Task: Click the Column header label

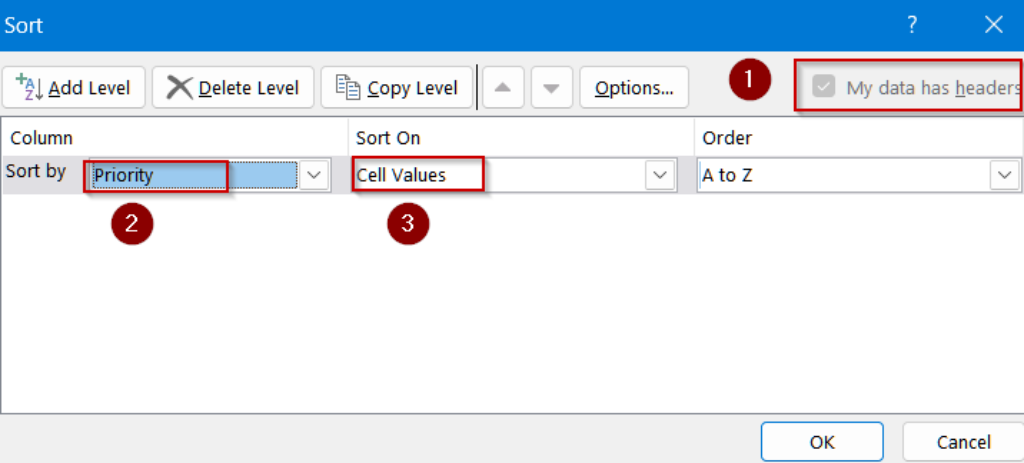Action: click(x=41, y=138)
